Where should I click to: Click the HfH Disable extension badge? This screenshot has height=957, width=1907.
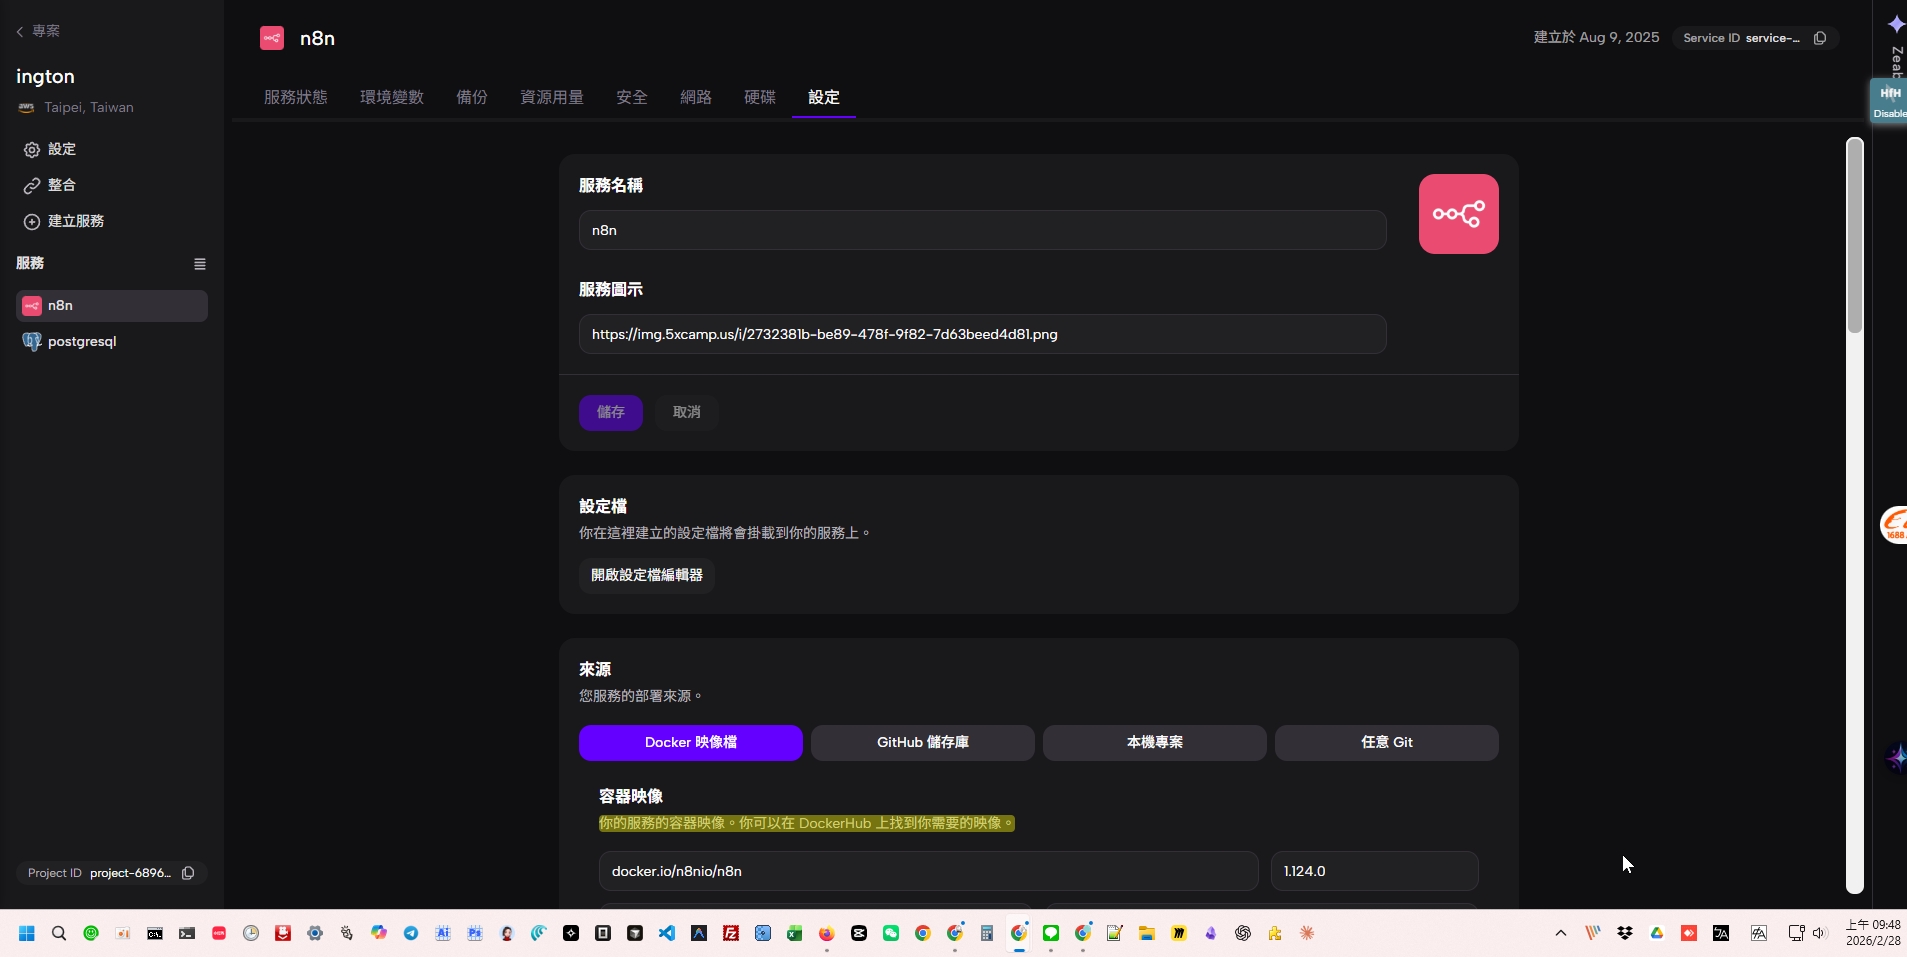pyautogui.click(x=1889, y=100)
